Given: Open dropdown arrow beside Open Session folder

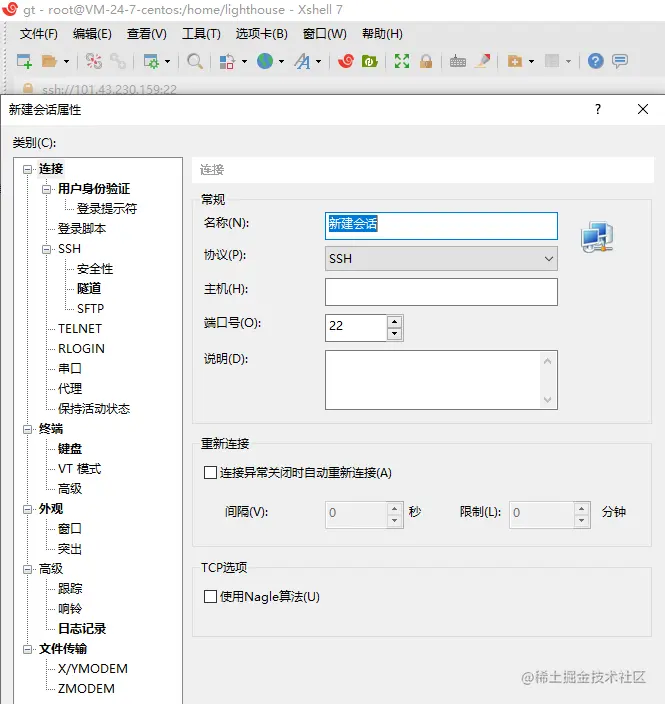Looking at the screenshot, I should [x=66, y=61].
